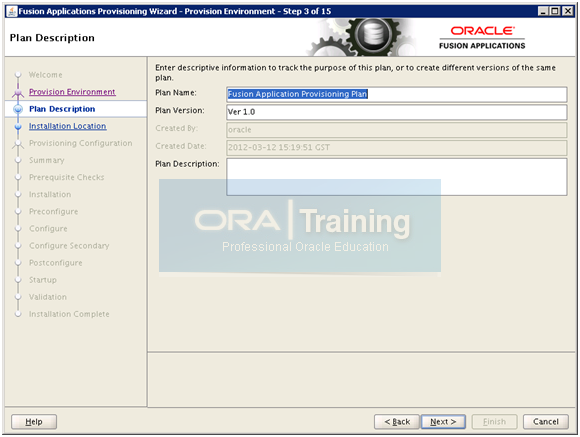Click the Created By field
Viewport: 580px width, 437px height.
(397, 130)
